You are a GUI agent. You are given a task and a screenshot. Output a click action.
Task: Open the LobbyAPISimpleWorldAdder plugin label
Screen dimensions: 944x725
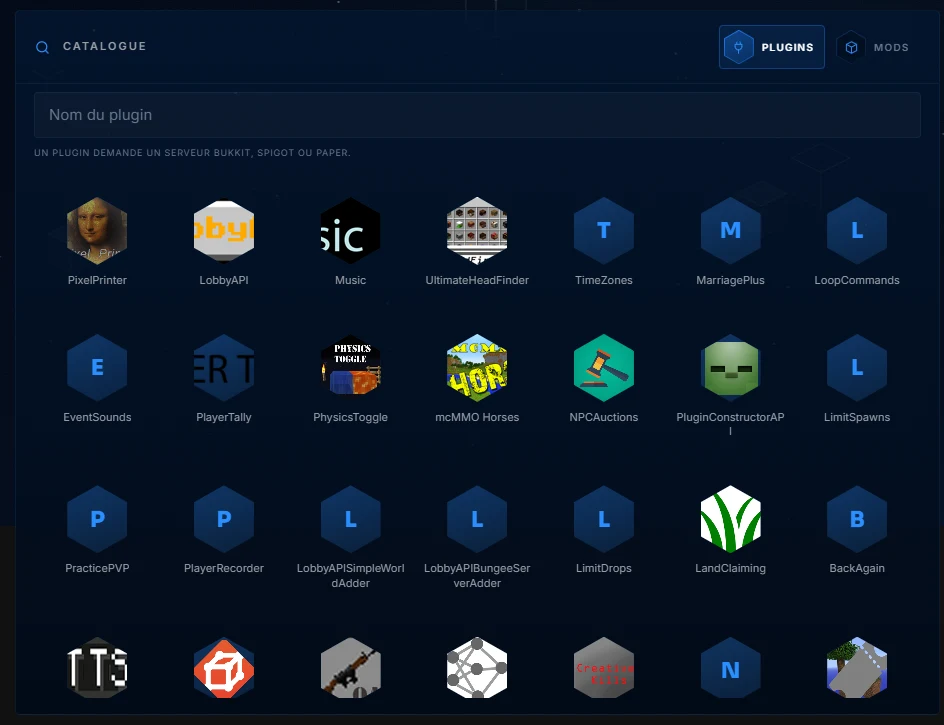pos(350,576)
